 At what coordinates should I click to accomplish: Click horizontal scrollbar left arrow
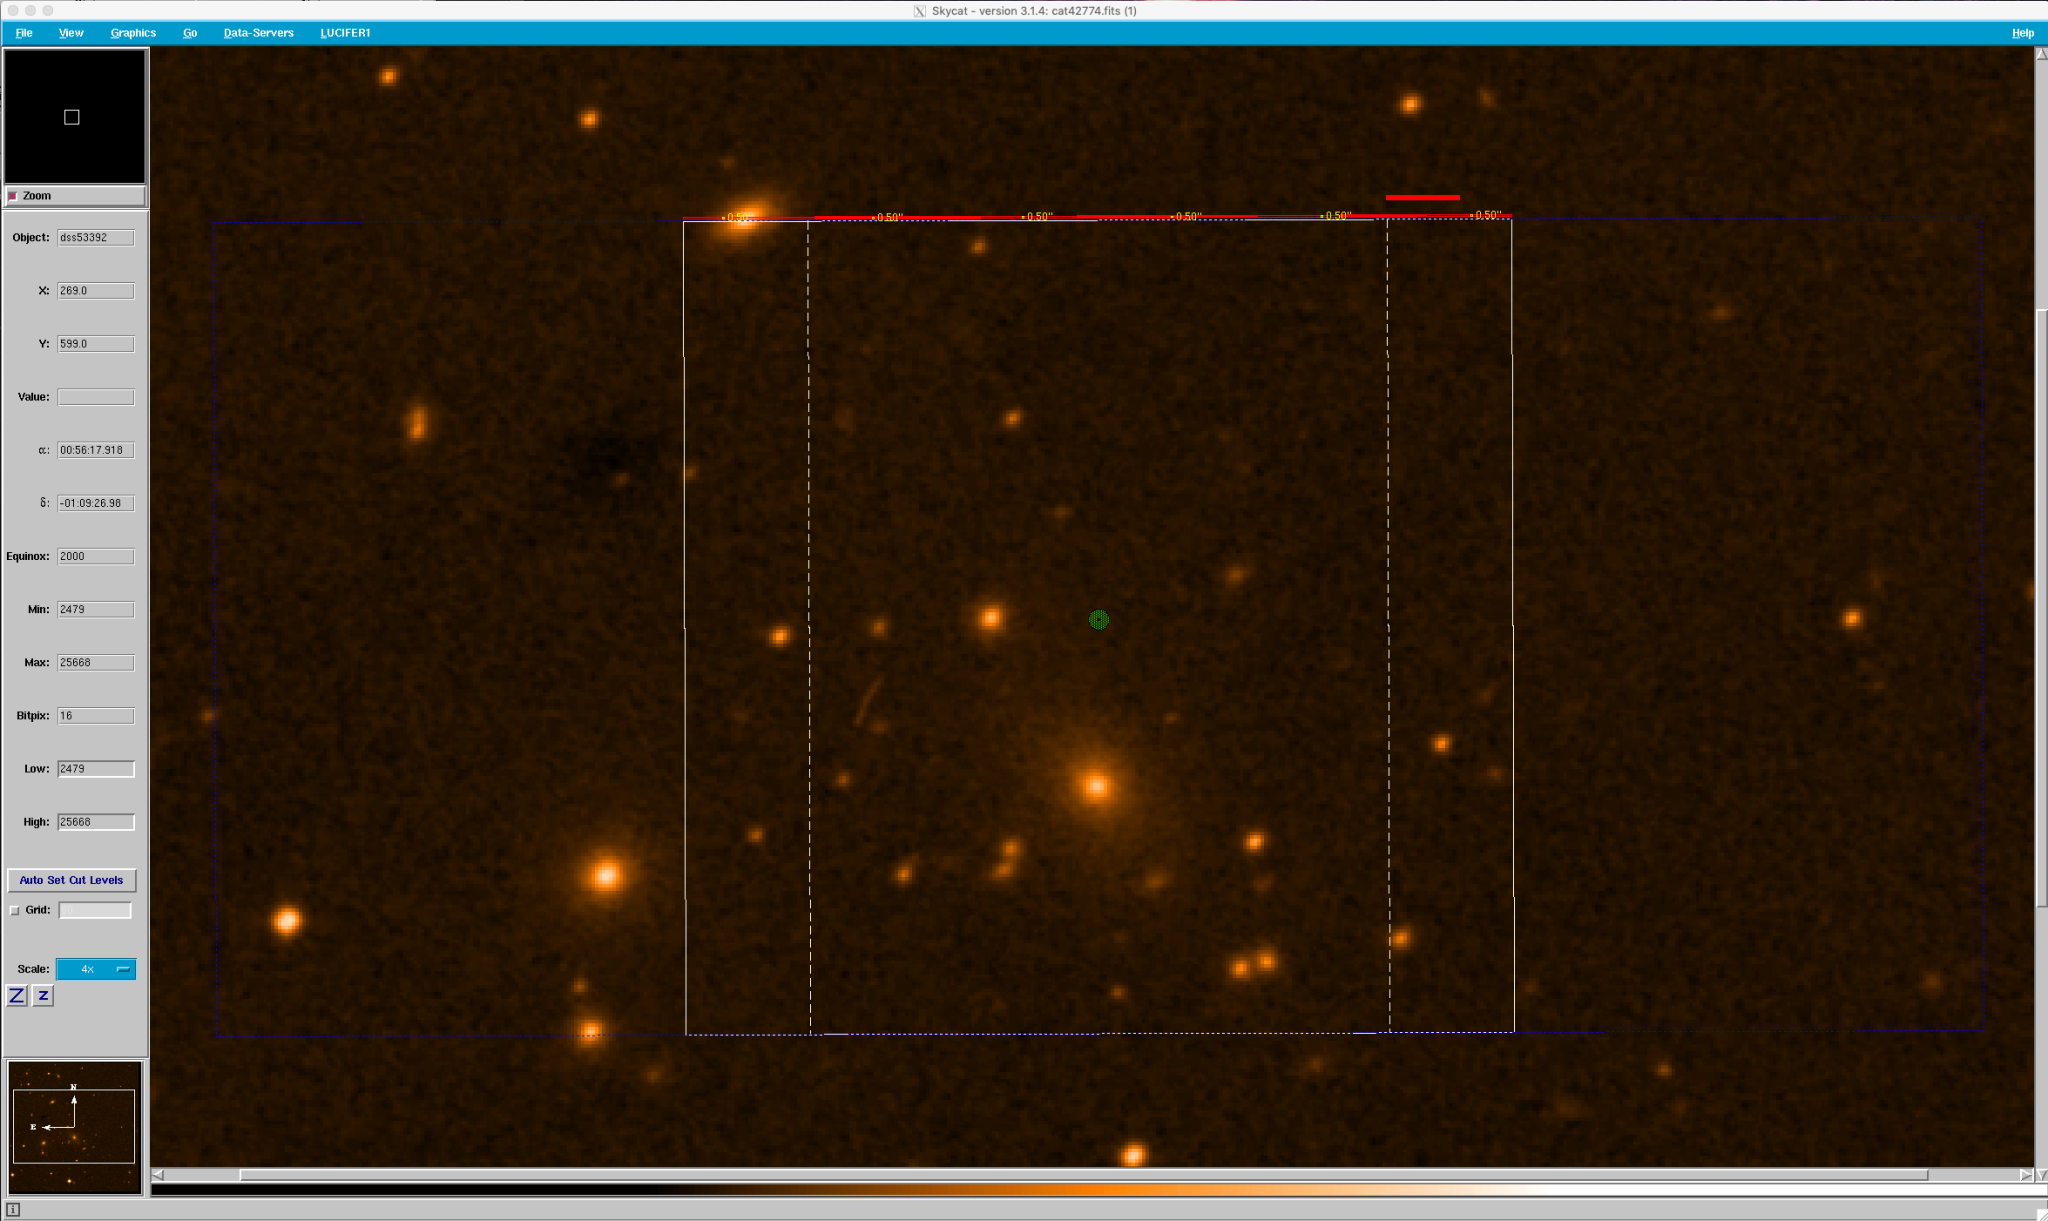click(158, 1175)
